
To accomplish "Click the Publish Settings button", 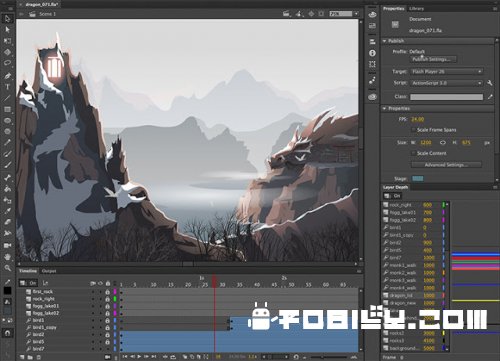I will 433,59.
